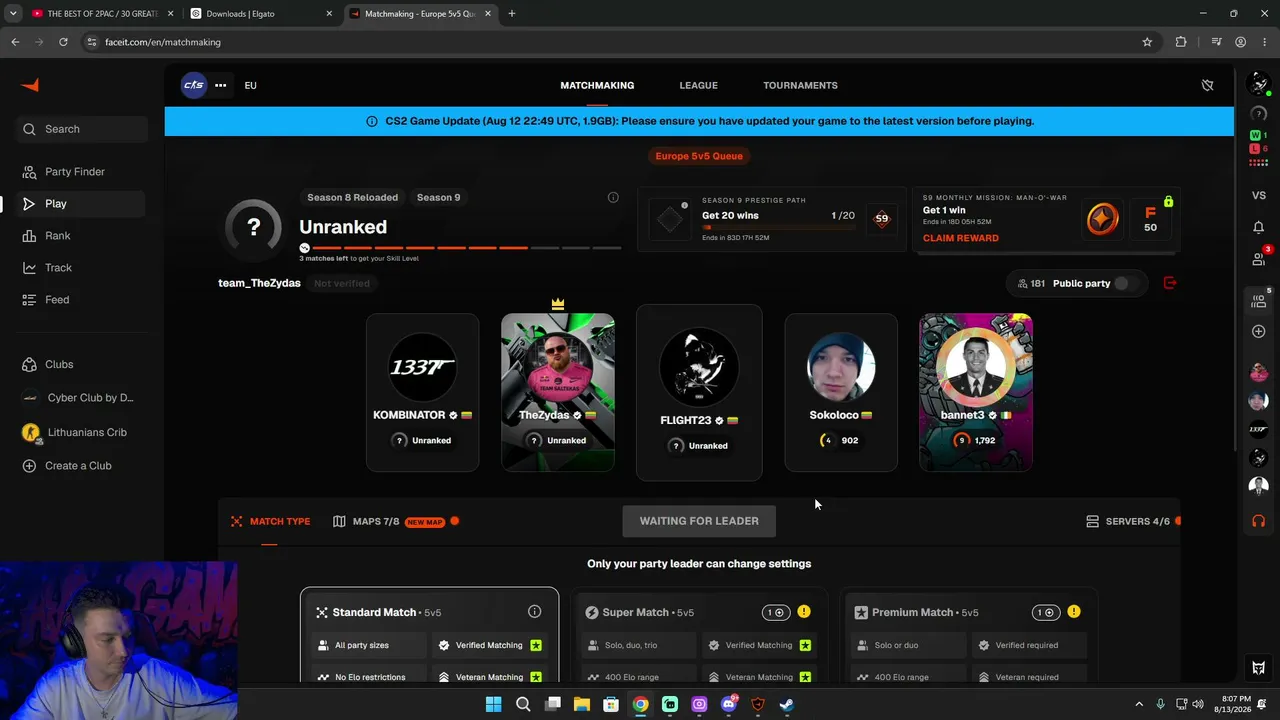Switch to the Season 8 Reloaded tab
Screen dimensions: 1280x720
coord(352,197)
